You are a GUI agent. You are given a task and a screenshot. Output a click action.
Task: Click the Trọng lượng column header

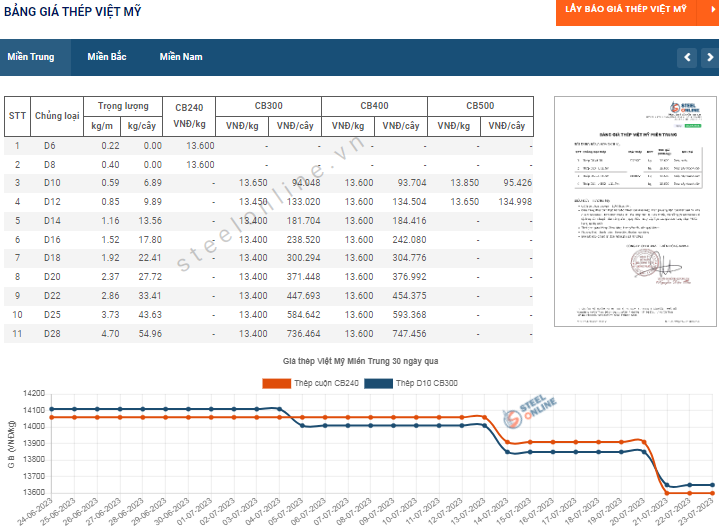pyautogui.click(x=123, y=106)
